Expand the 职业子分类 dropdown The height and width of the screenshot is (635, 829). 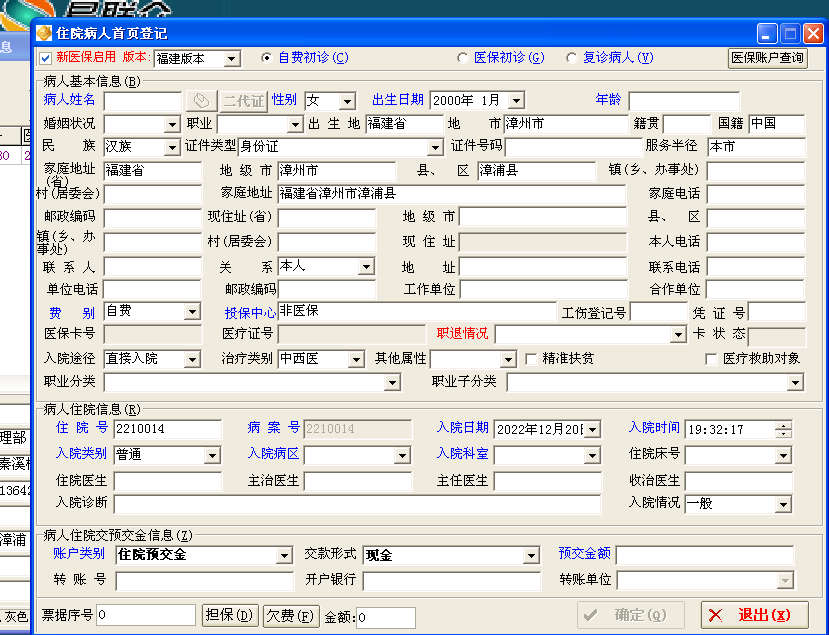(795, 382)
